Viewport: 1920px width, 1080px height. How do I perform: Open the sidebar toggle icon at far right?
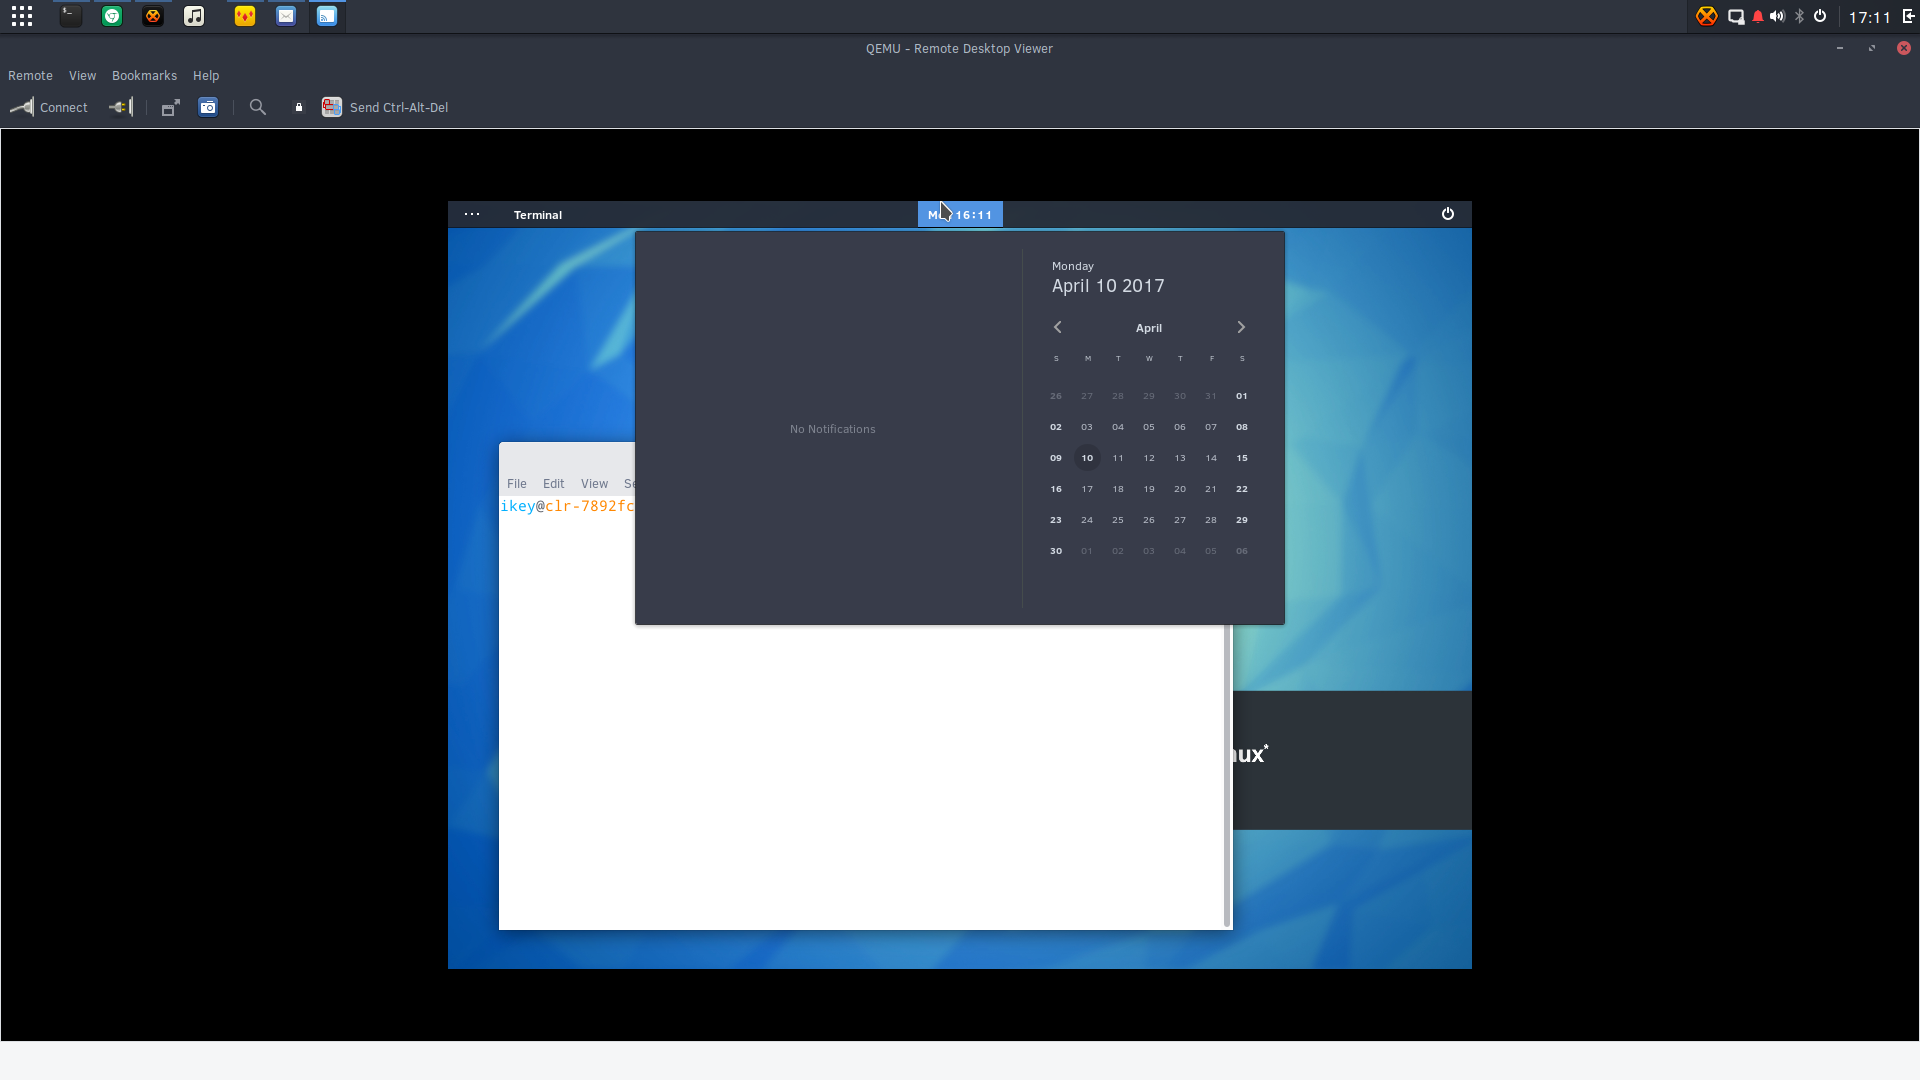pos(1908,16)
